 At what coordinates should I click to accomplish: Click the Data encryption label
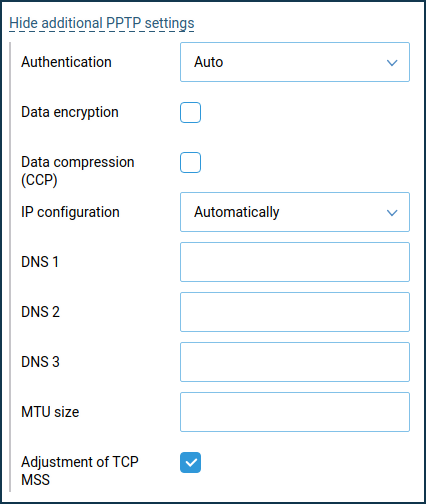[70, 112]
